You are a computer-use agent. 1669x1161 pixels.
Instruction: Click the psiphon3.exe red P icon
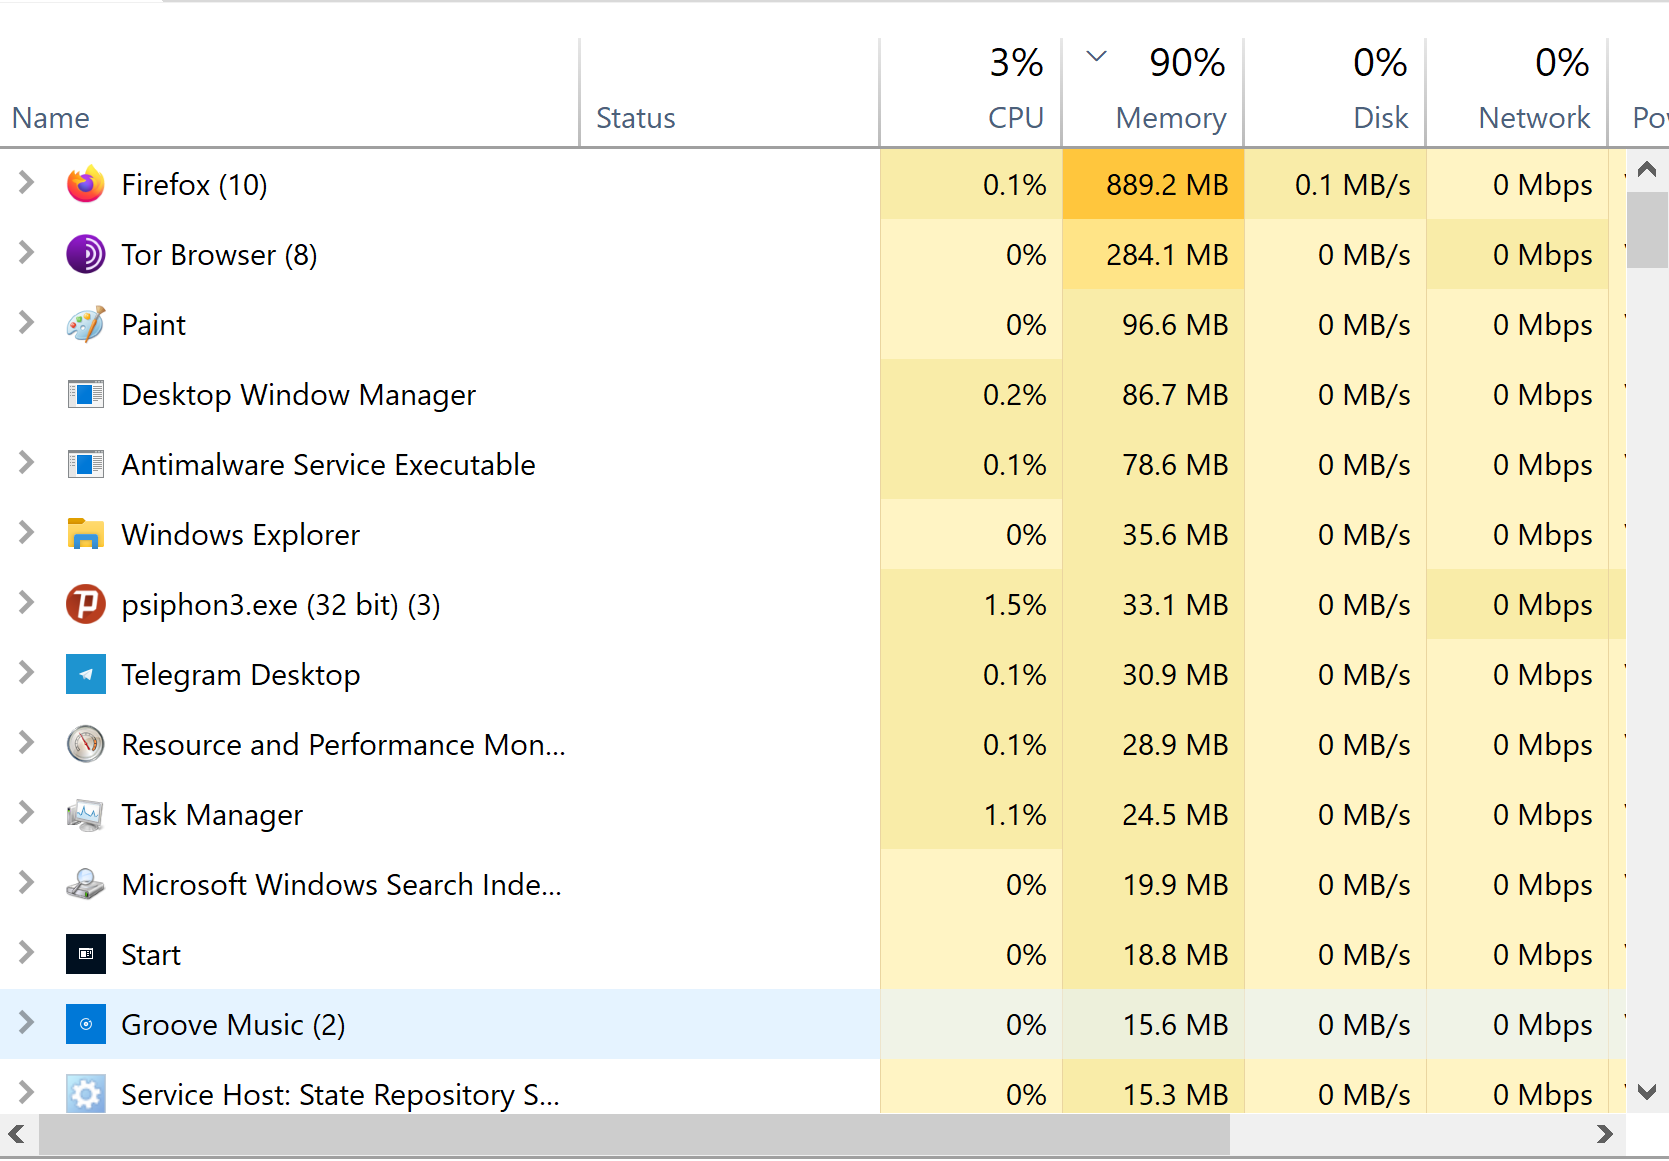(86, 605)
